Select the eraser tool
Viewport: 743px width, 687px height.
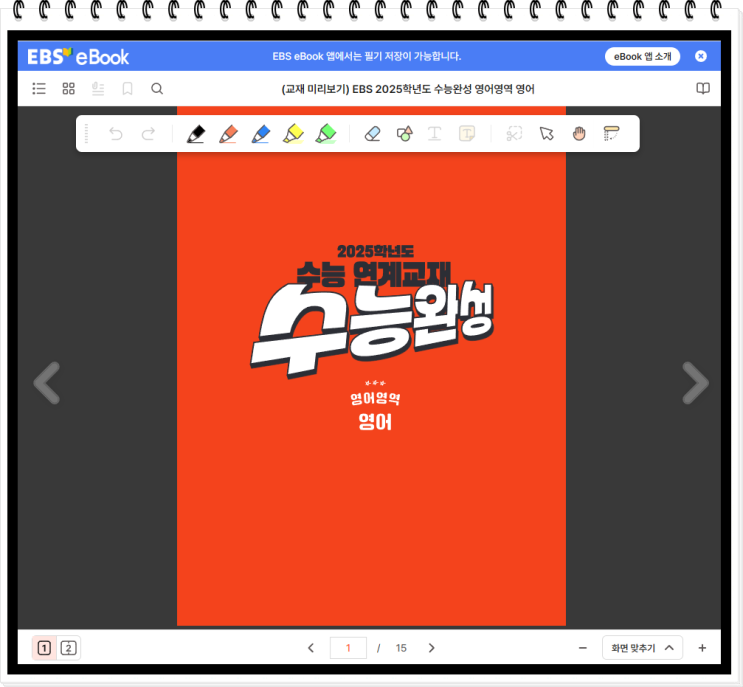point(372,134)
